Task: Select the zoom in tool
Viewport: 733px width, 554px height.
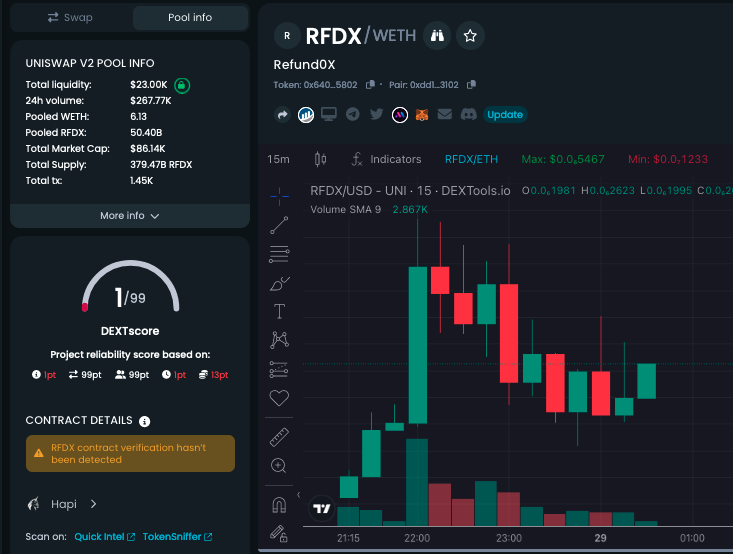Action: 279,466
